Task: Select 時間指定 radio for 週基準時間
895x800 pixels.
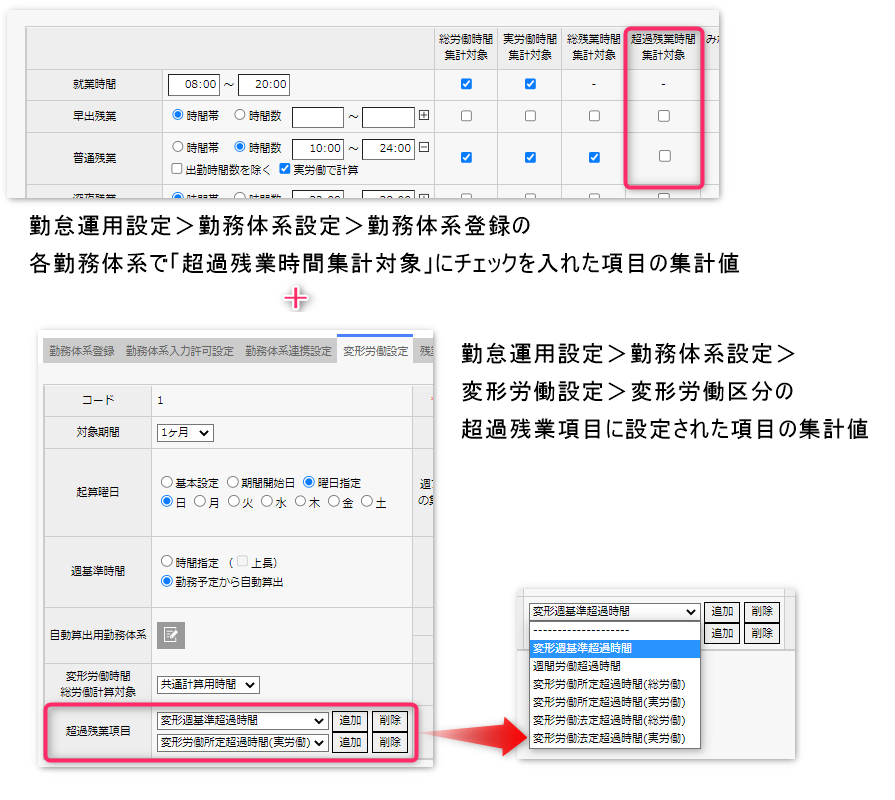Action: [x=167, y=562]
